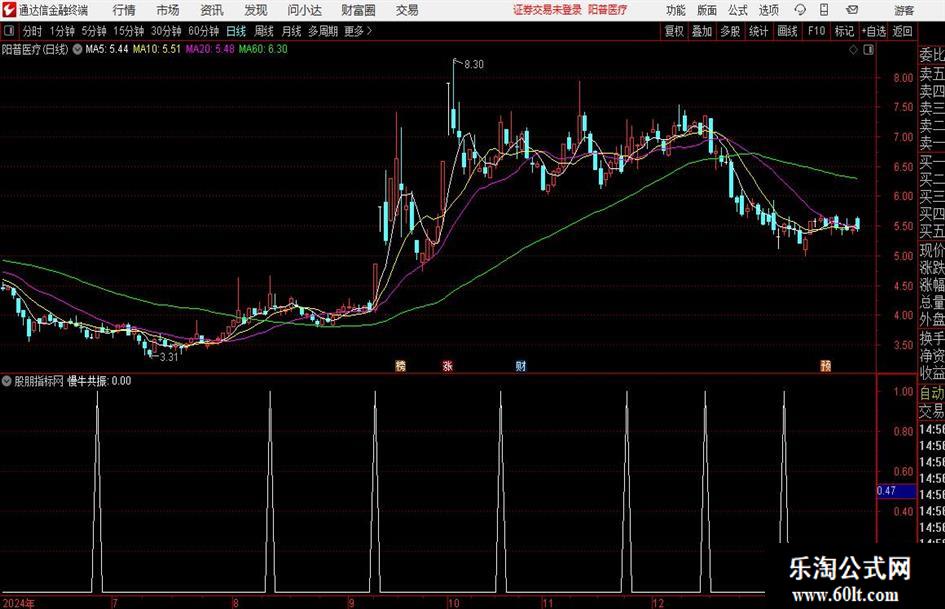The width and height of the screenshot is (945, 609).
Task: Select the 自动 label in right panel
Action: point(931,393)
